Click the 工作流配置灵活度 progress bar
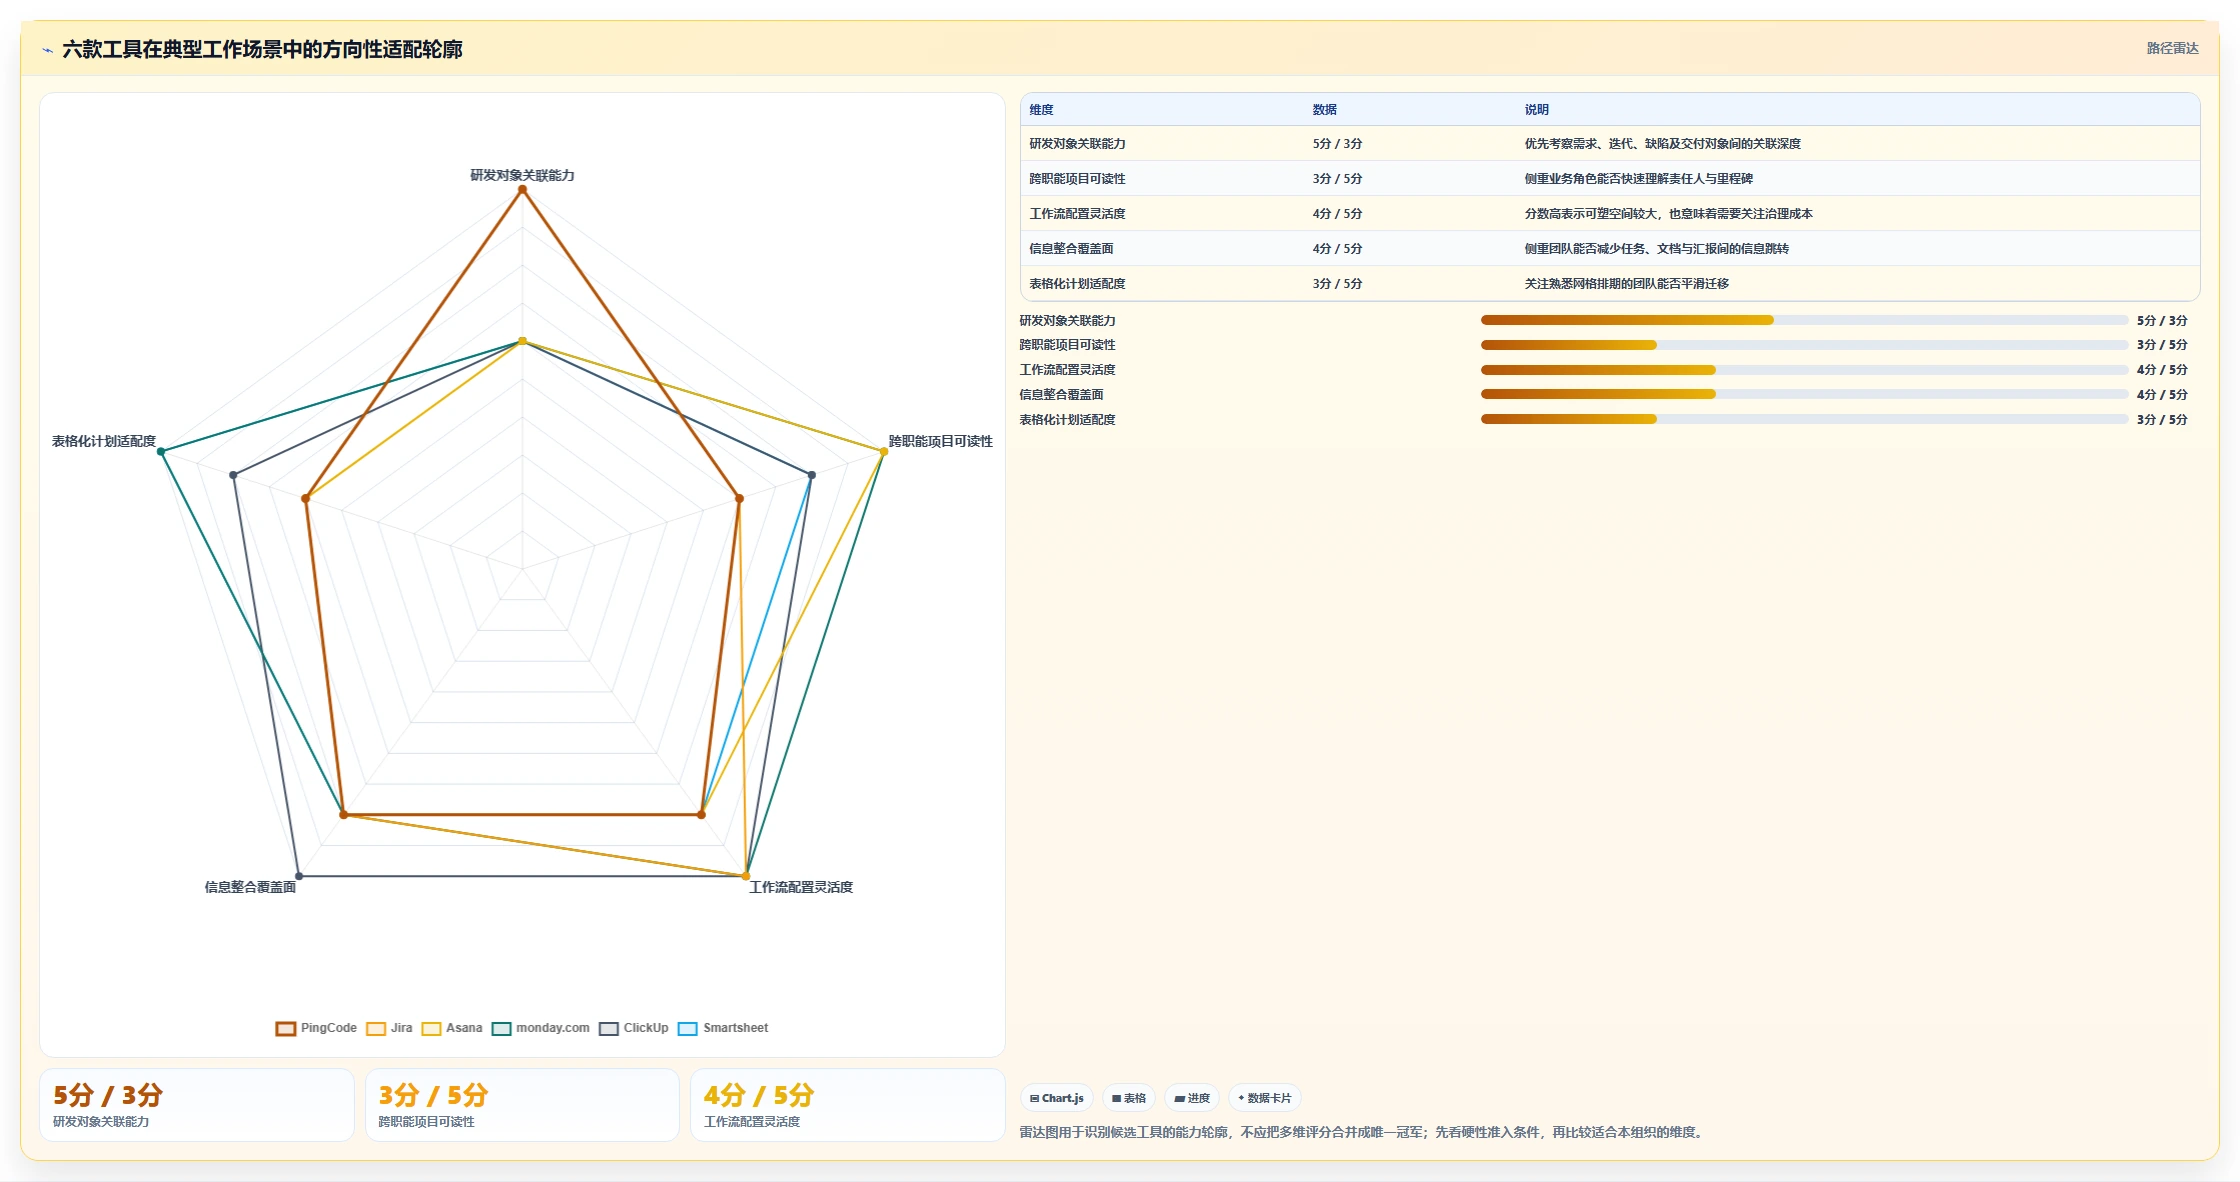Screen dimensions: 2240x1182 point(1804,370)
